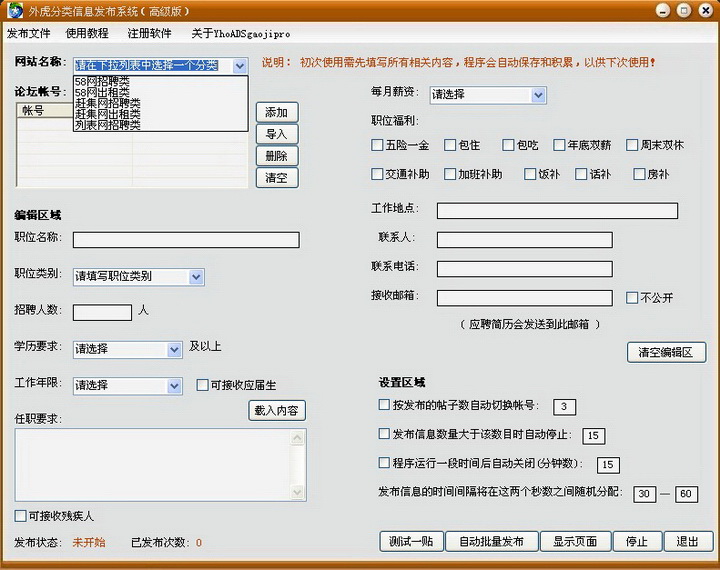Expand the 职位类别 dropdown
The width and height of the screenshot is (720, 570).
tap(196, 277)
